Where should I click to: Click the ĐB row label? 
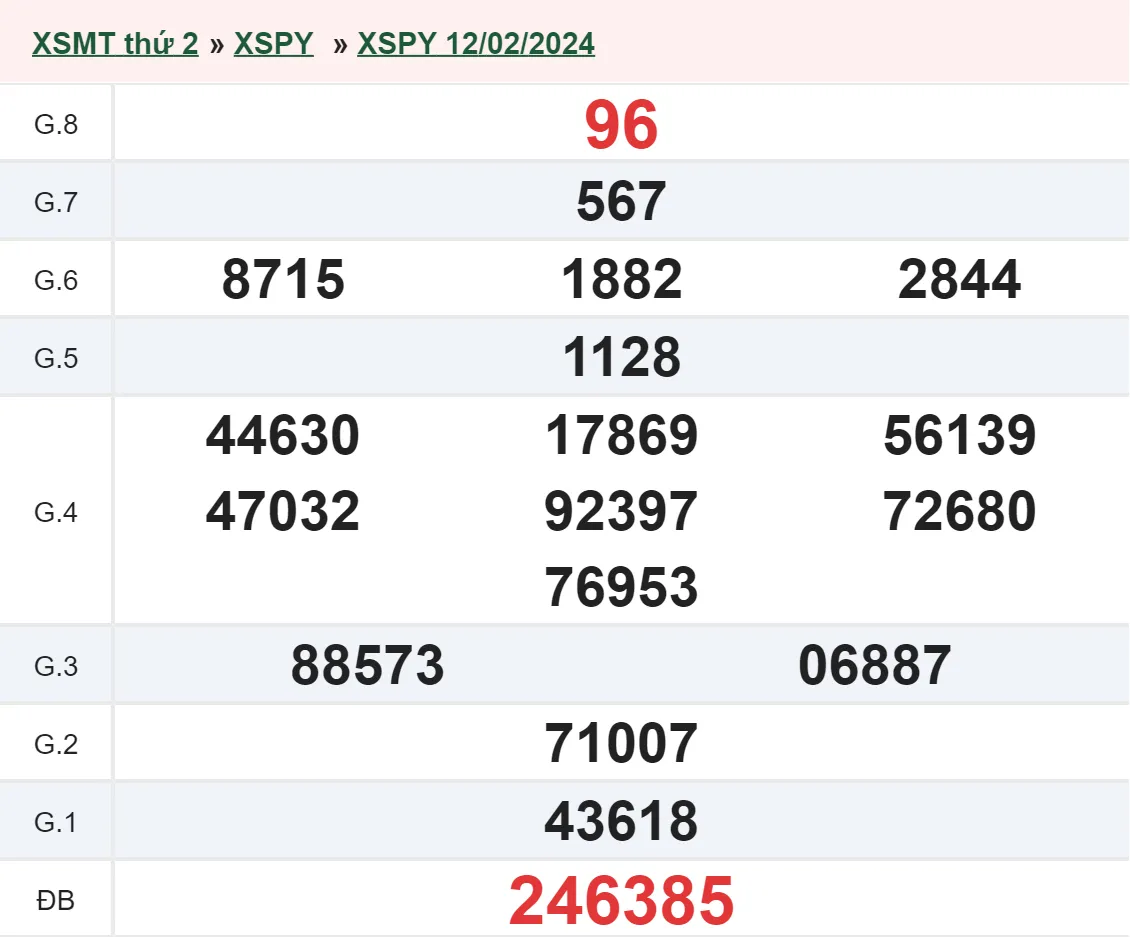(56, 901)
